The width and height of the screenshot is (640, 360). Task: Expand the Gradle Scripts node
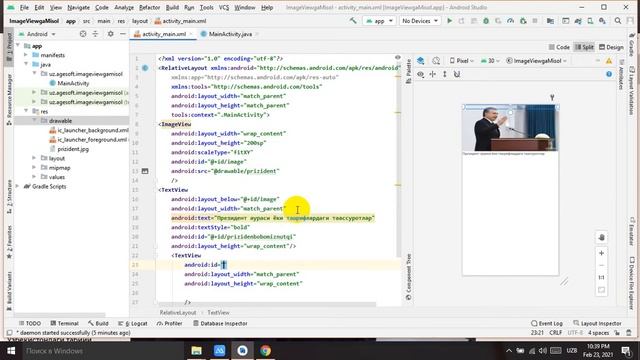pos(18,186)
